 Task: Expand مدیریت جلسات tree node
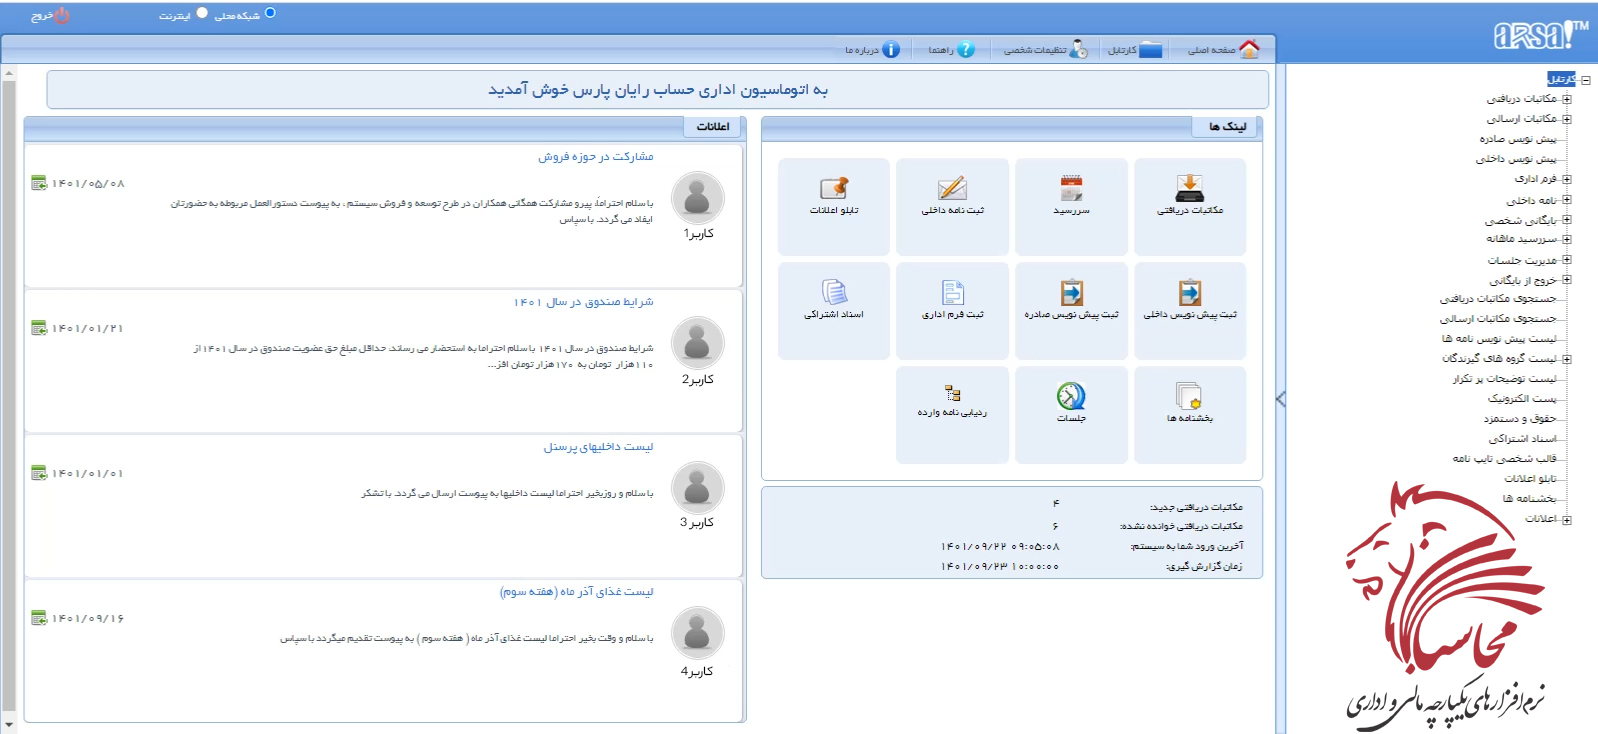(1567, 259)
